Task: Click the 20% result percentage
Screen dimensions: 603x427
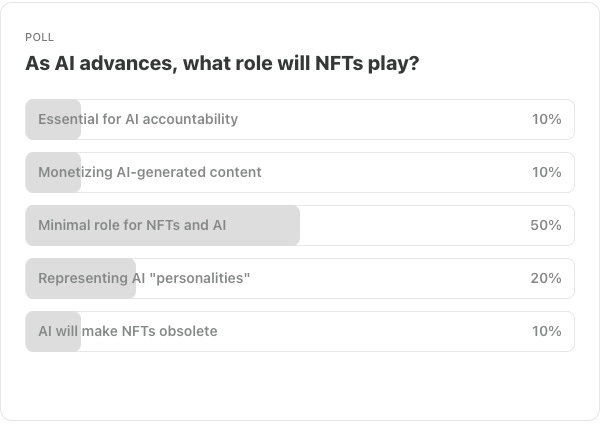Action: pos(546,279)
